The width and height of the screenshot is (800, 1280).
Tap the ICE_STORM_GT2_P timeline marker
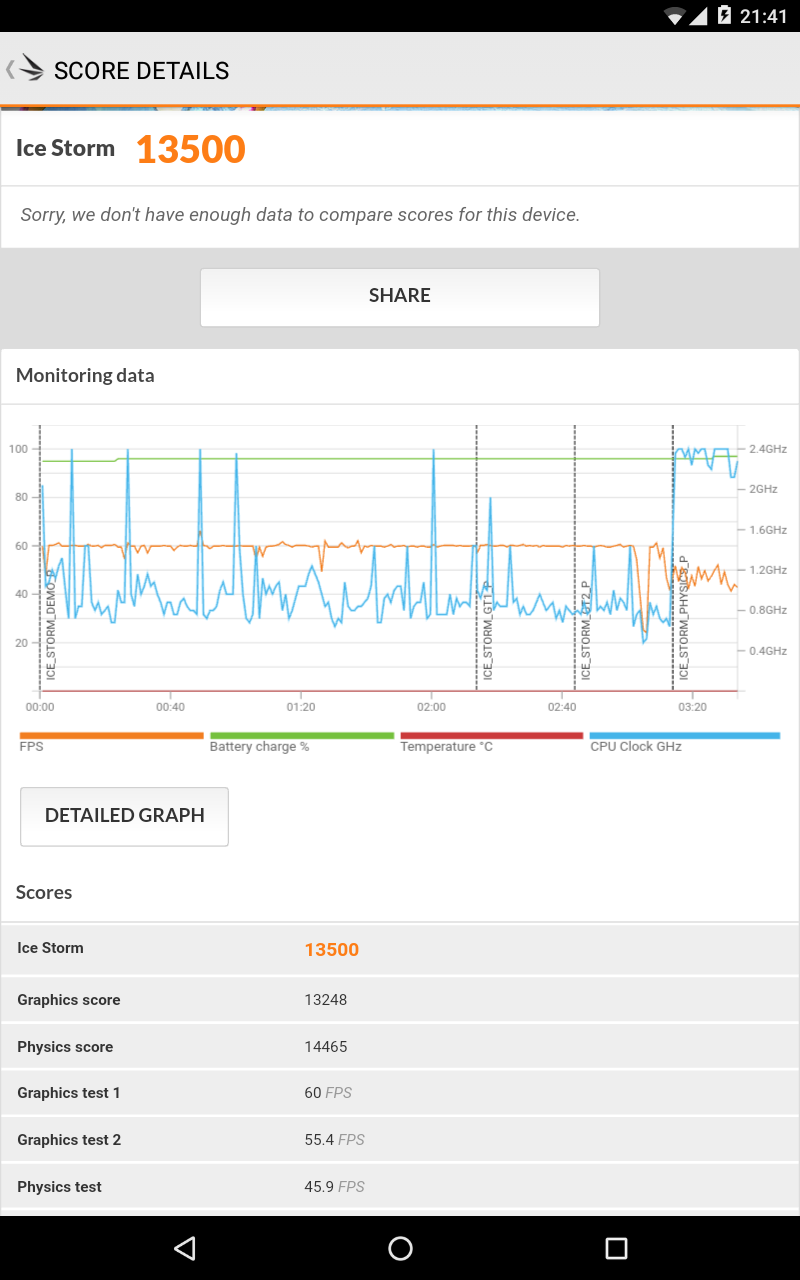pos(585,630)
